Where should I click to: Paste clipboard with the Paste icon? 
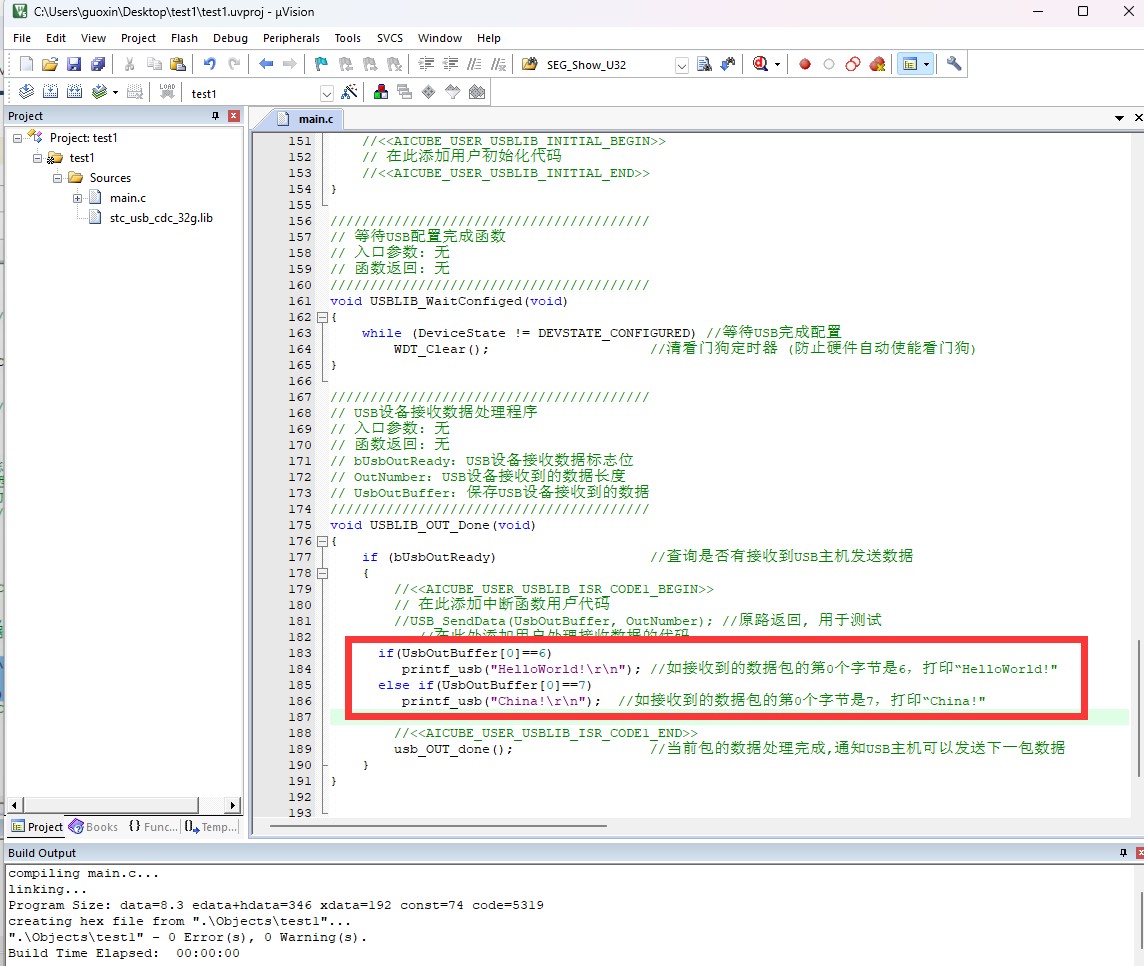[177, 64]
